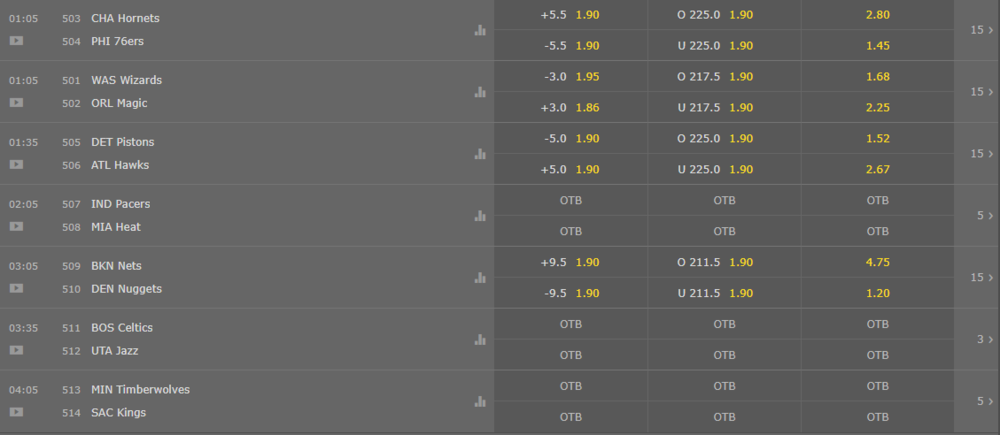View stats chart icon for Pistons vs Hawks

[480, 154]
